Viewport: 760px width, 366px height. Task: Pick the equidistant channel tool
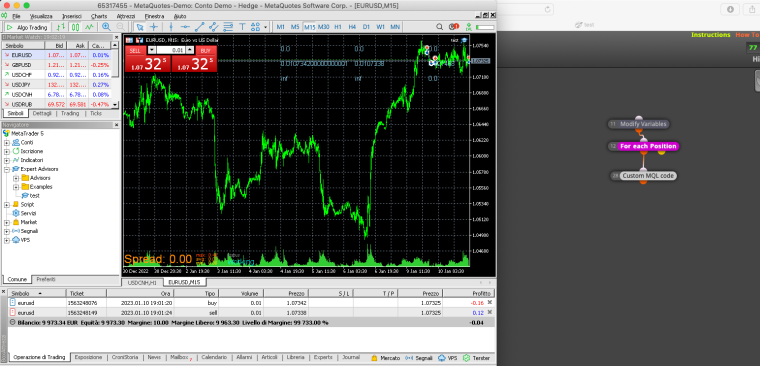pyautogui.click(x=213, y=27)
